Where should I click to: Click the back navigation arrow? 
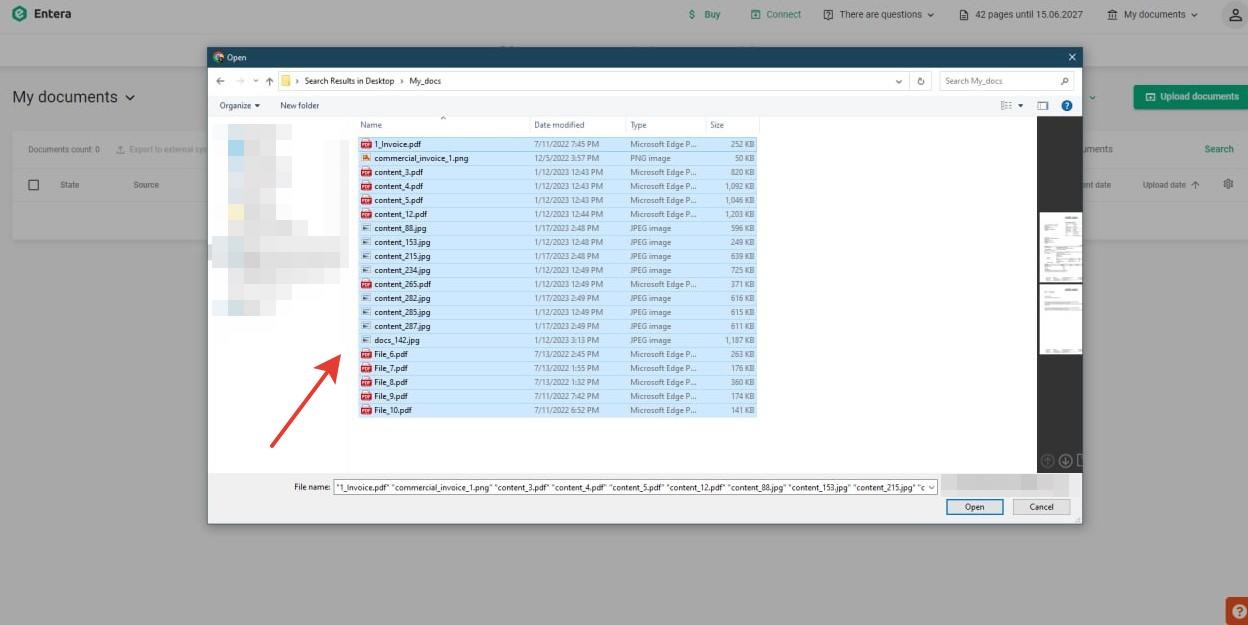point(221,81)
